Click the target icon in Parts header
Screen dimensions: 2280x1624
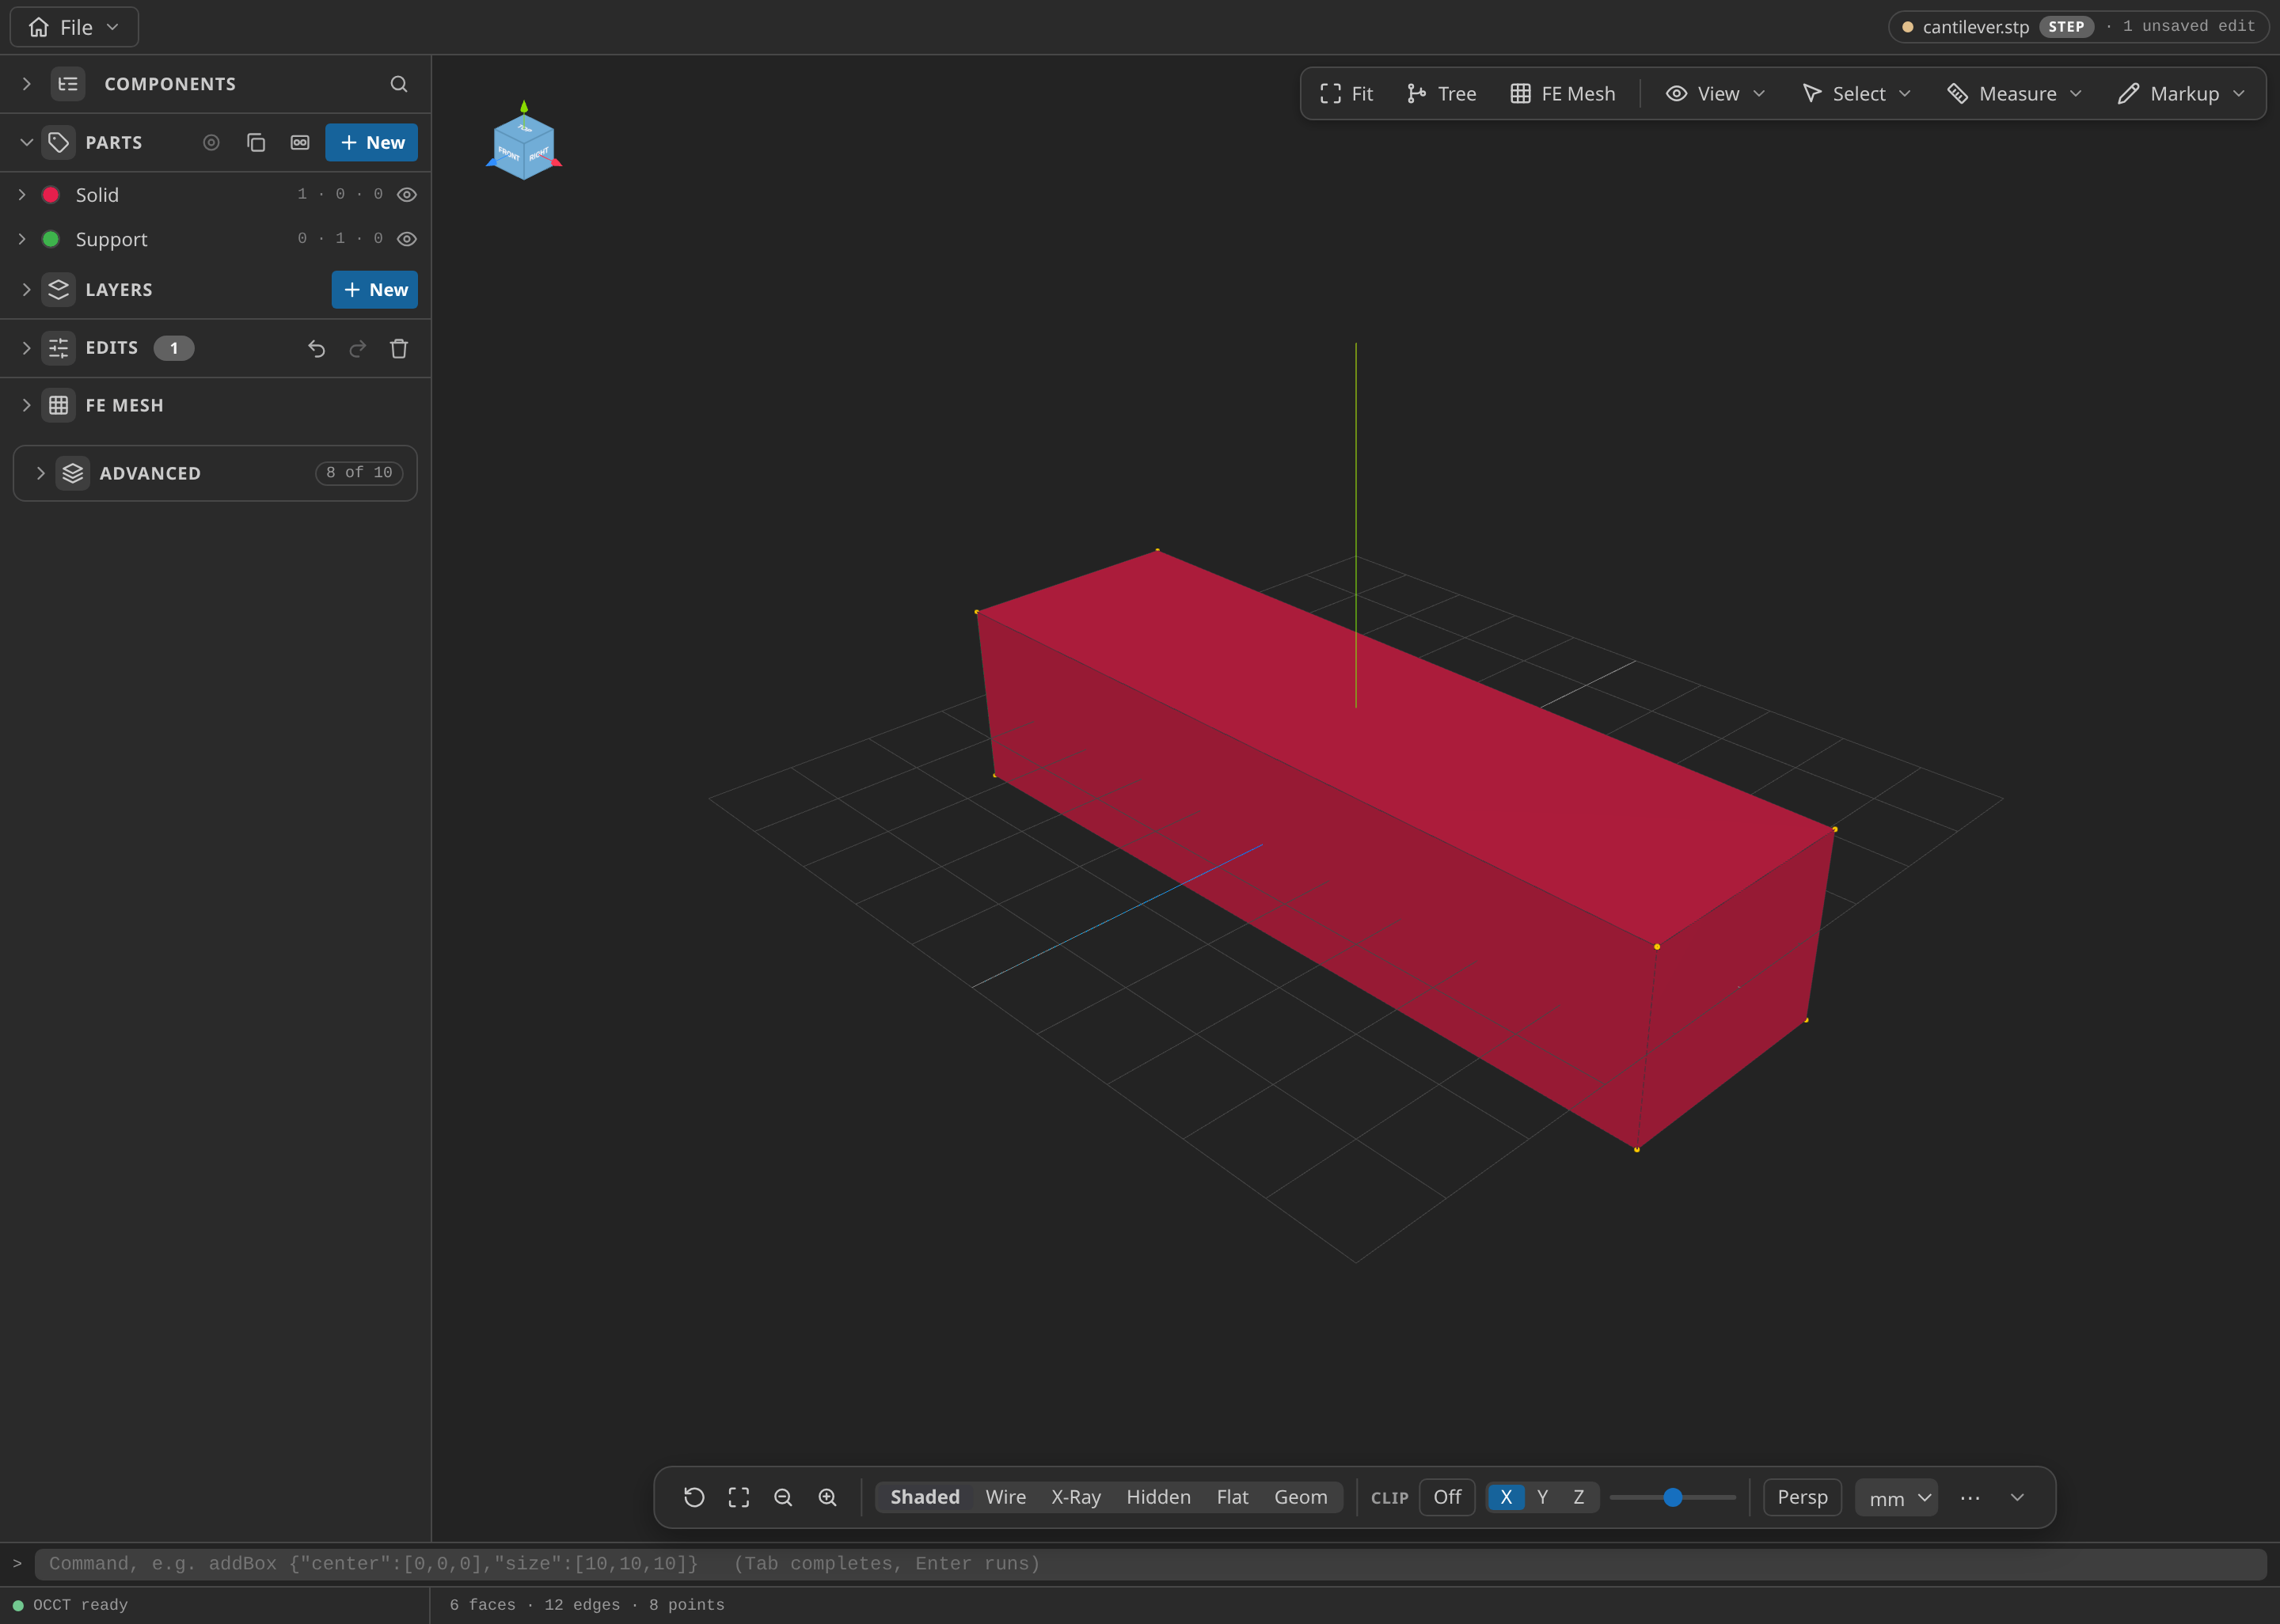[x=211, y=142]
